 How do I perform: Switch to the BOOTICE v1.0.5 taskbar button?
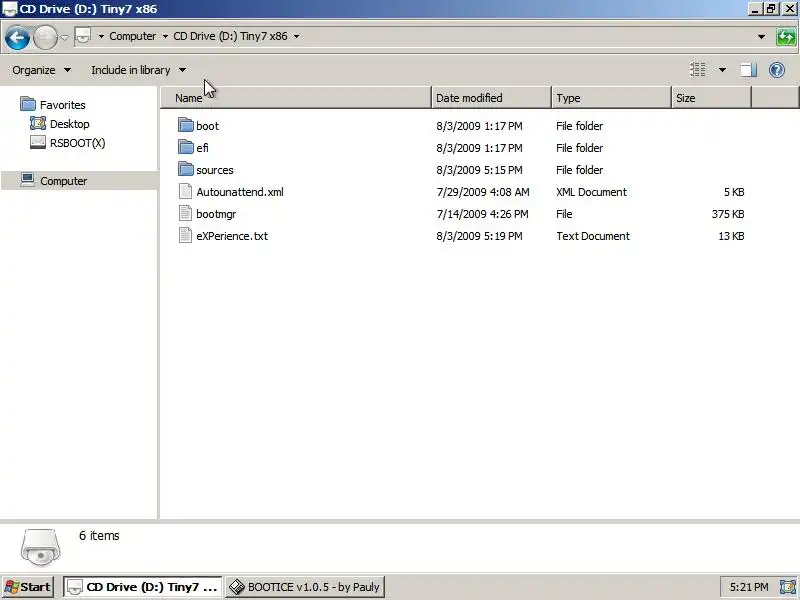[x=305, y=587]
